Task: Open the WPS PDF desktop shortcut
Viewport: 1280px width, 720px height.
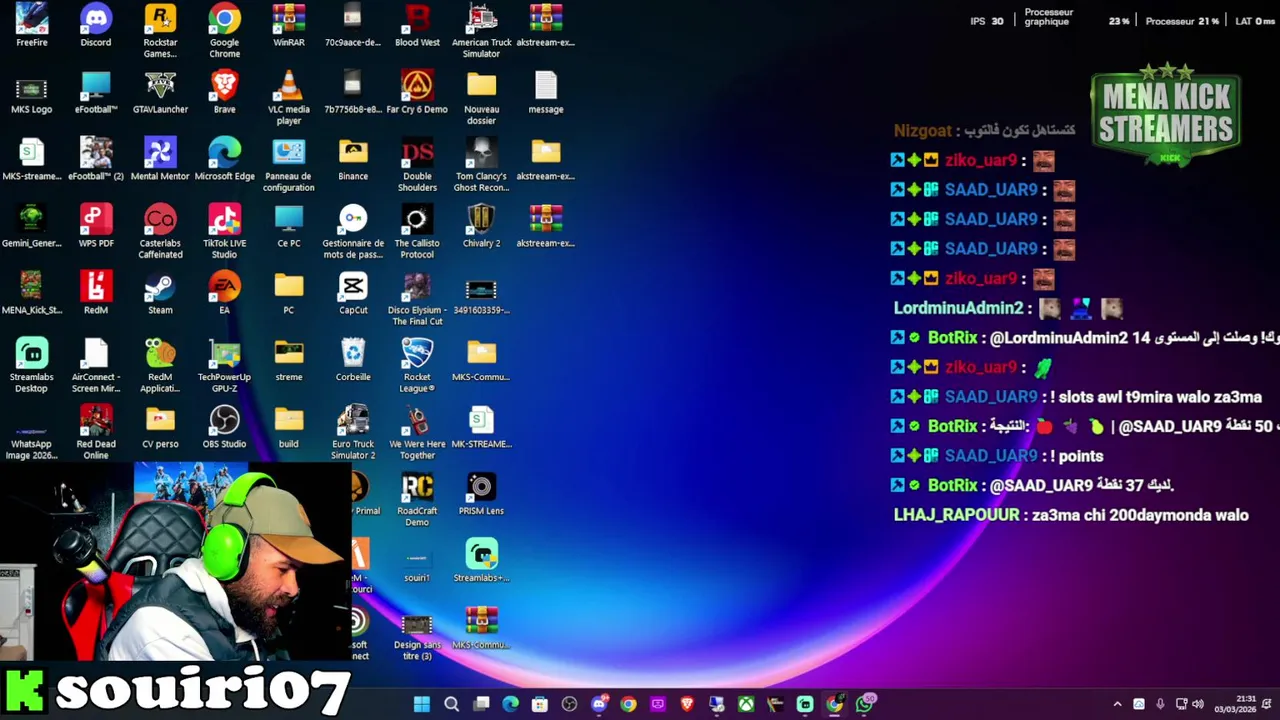Action: tap(96, 226)
